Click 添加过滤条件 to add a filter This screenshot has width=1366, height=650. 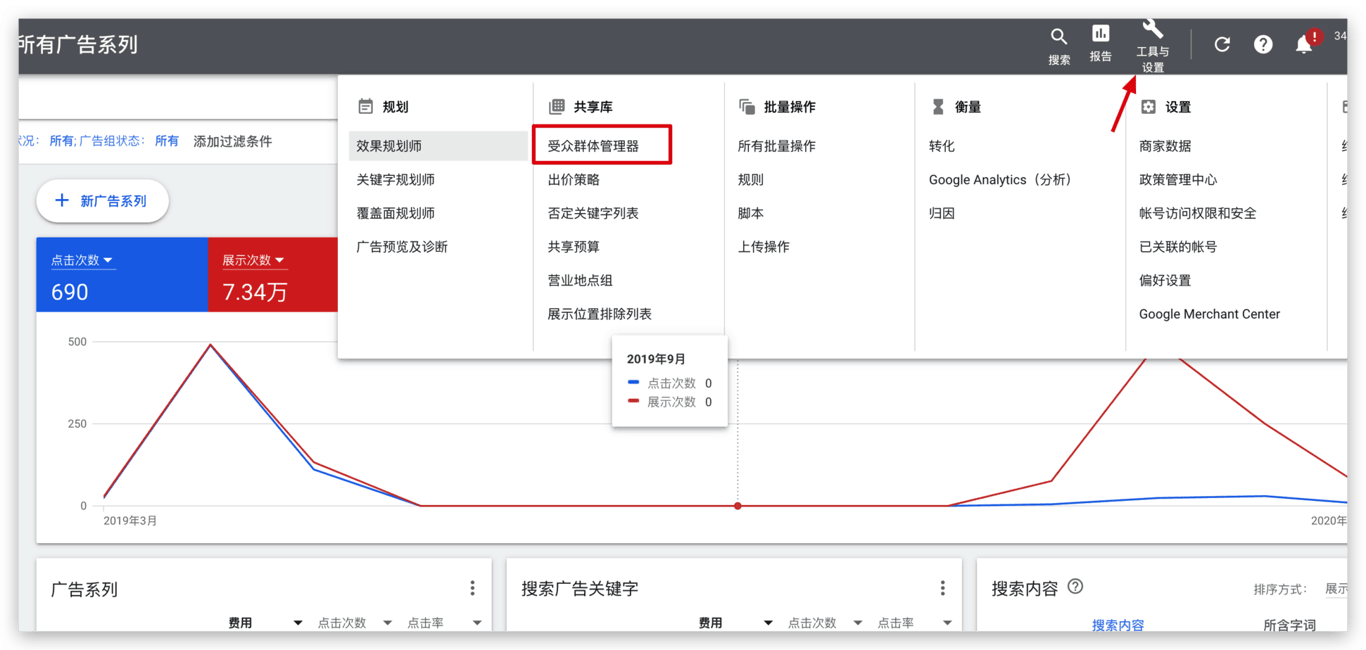click(232, 142)
